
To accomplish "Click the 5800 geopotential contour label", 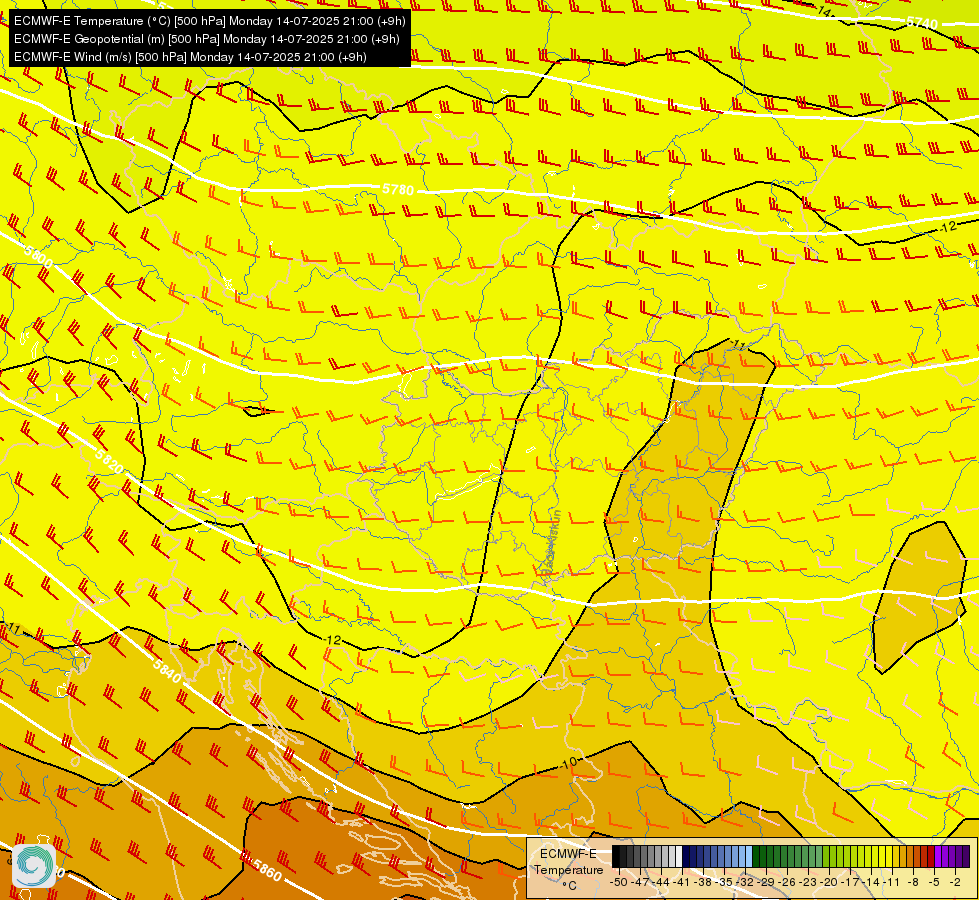I will pyautogui.click(x=39, y=257).
